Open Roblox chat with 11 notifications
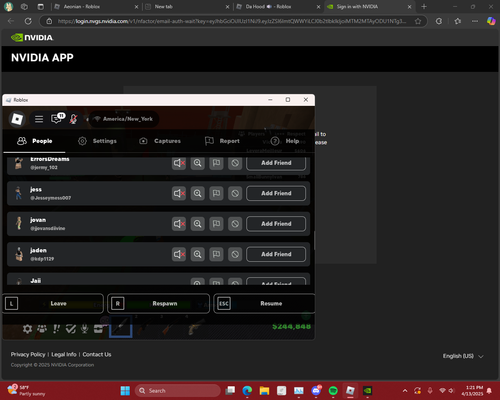This screenshot has width=500, height=400. [57, 118]
